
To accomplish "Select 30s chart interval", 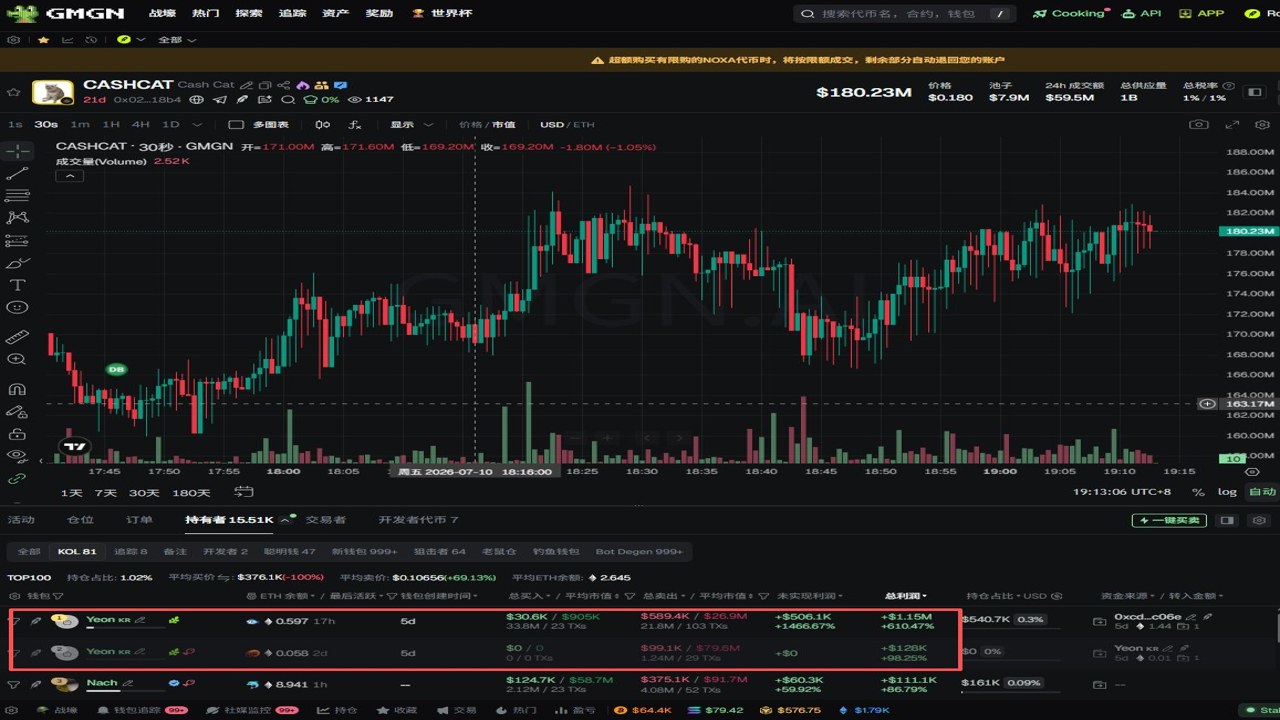I will (46, 125).
